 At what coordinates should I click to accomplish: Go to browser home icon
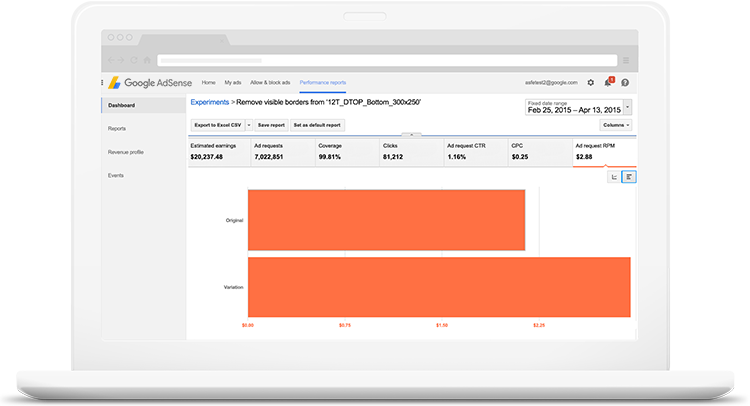point(147,60)
